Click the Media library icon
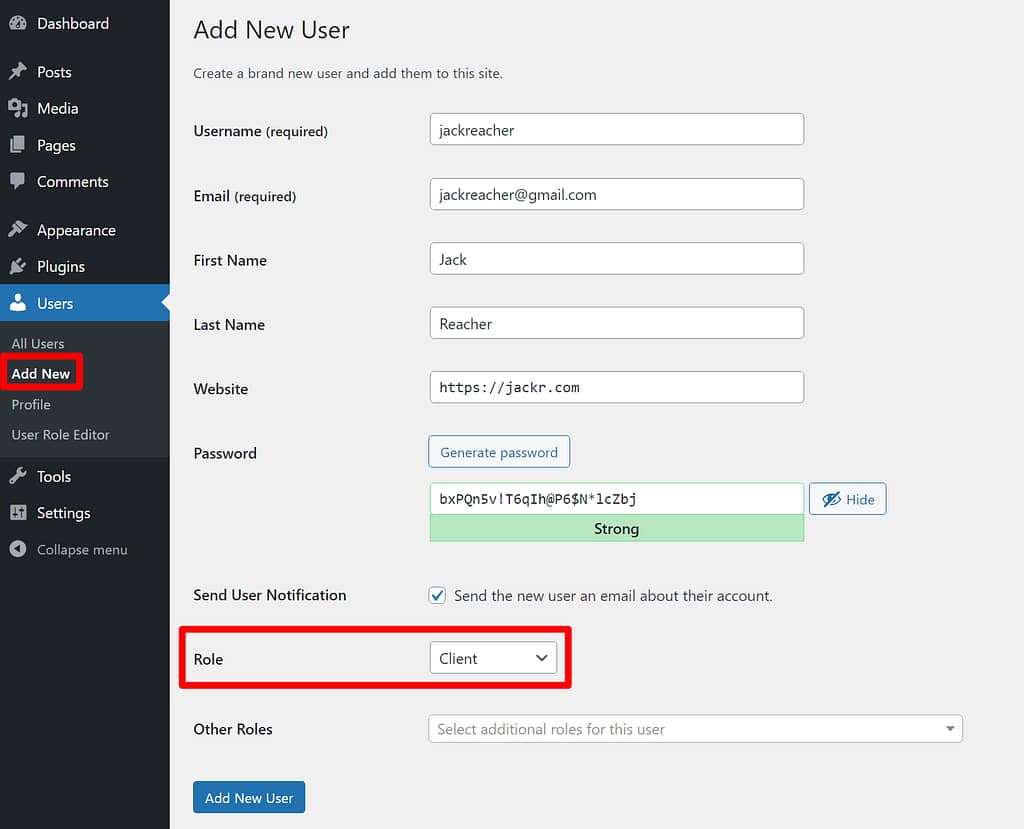This screenshot has height=829, width=1024. [18, 108]
